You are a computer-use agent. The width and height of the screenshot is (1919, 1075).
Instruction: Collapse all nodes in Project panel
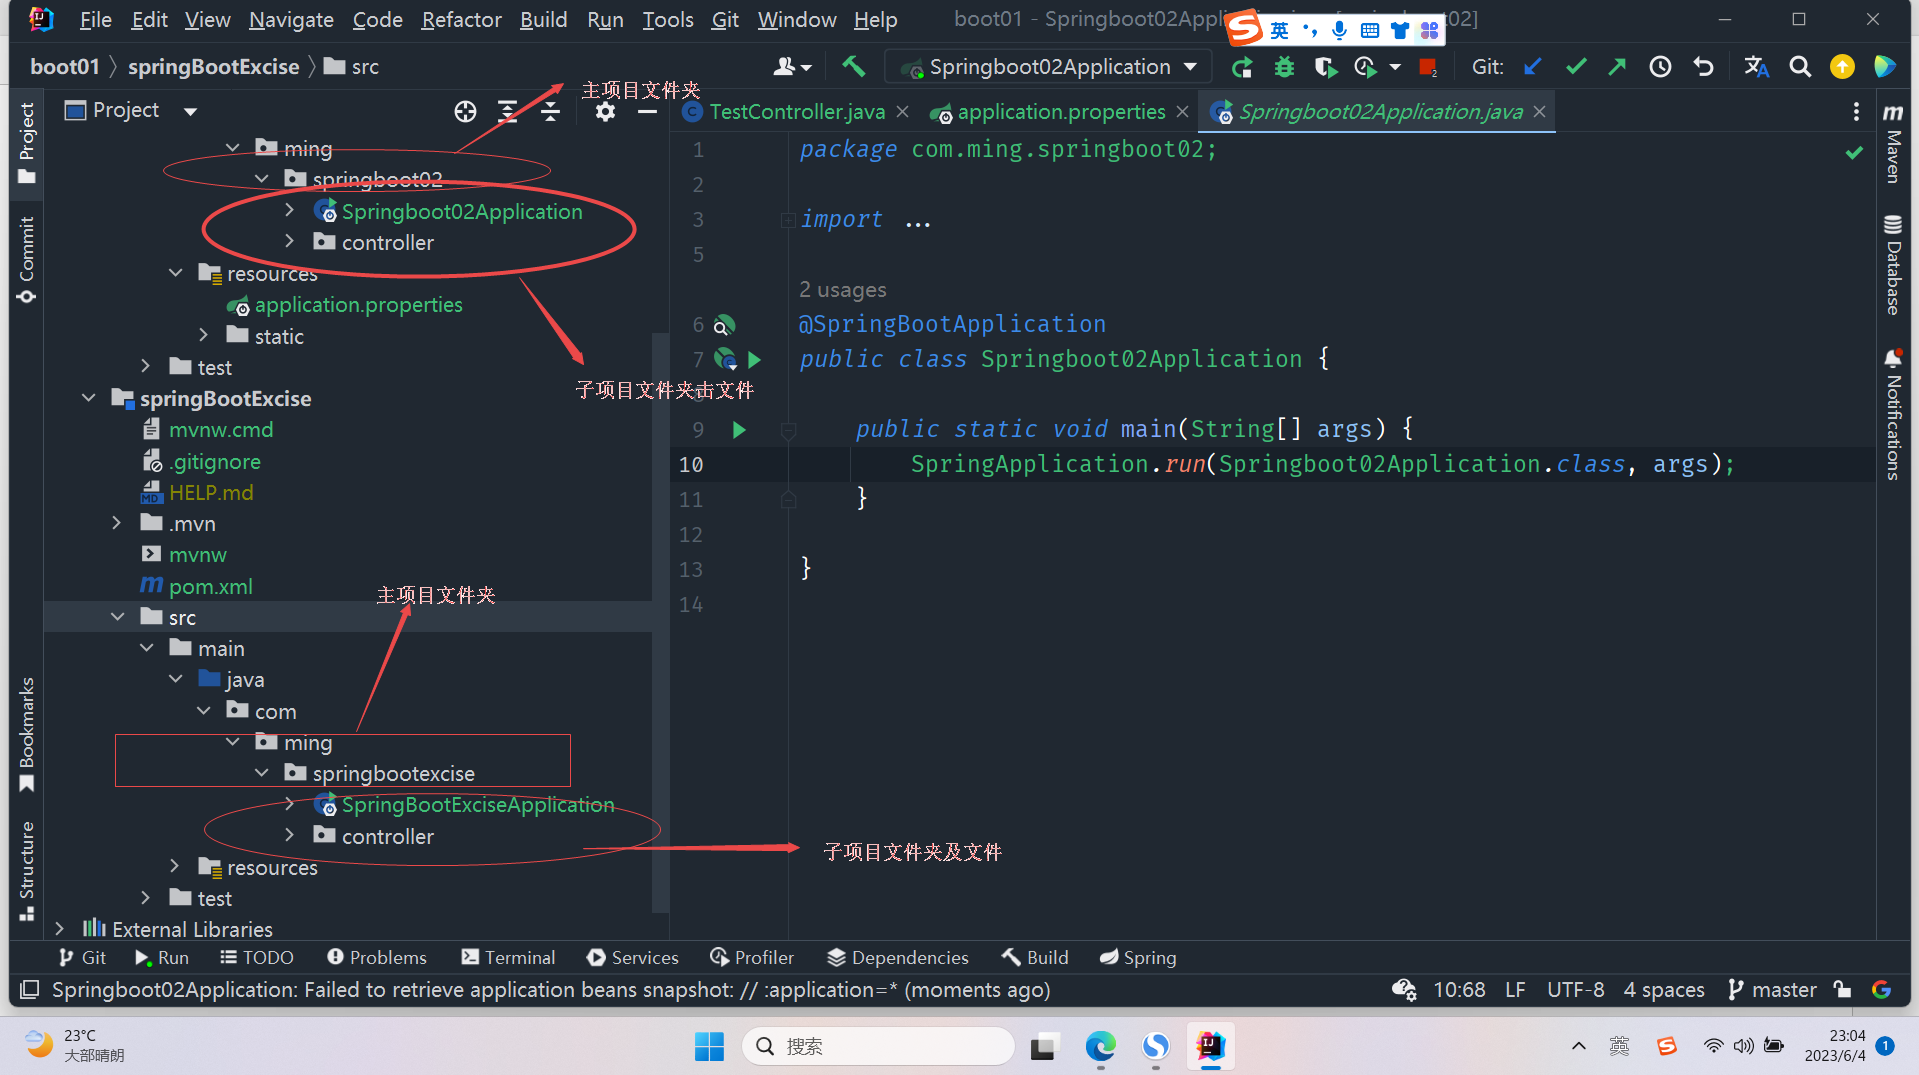[x=550, y=111]
